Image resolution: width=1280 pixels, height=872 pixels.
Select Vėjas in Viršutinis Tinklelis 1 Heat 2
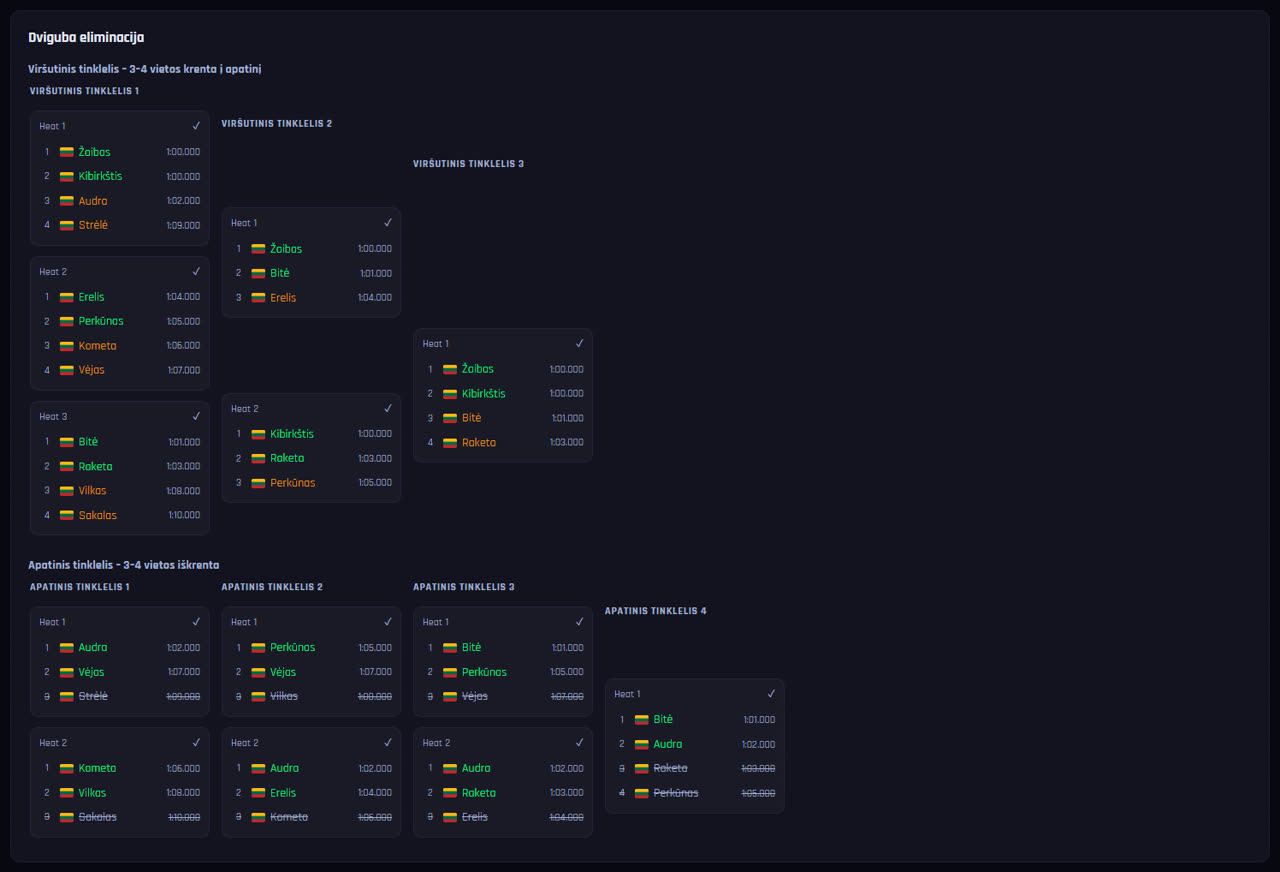92,370
